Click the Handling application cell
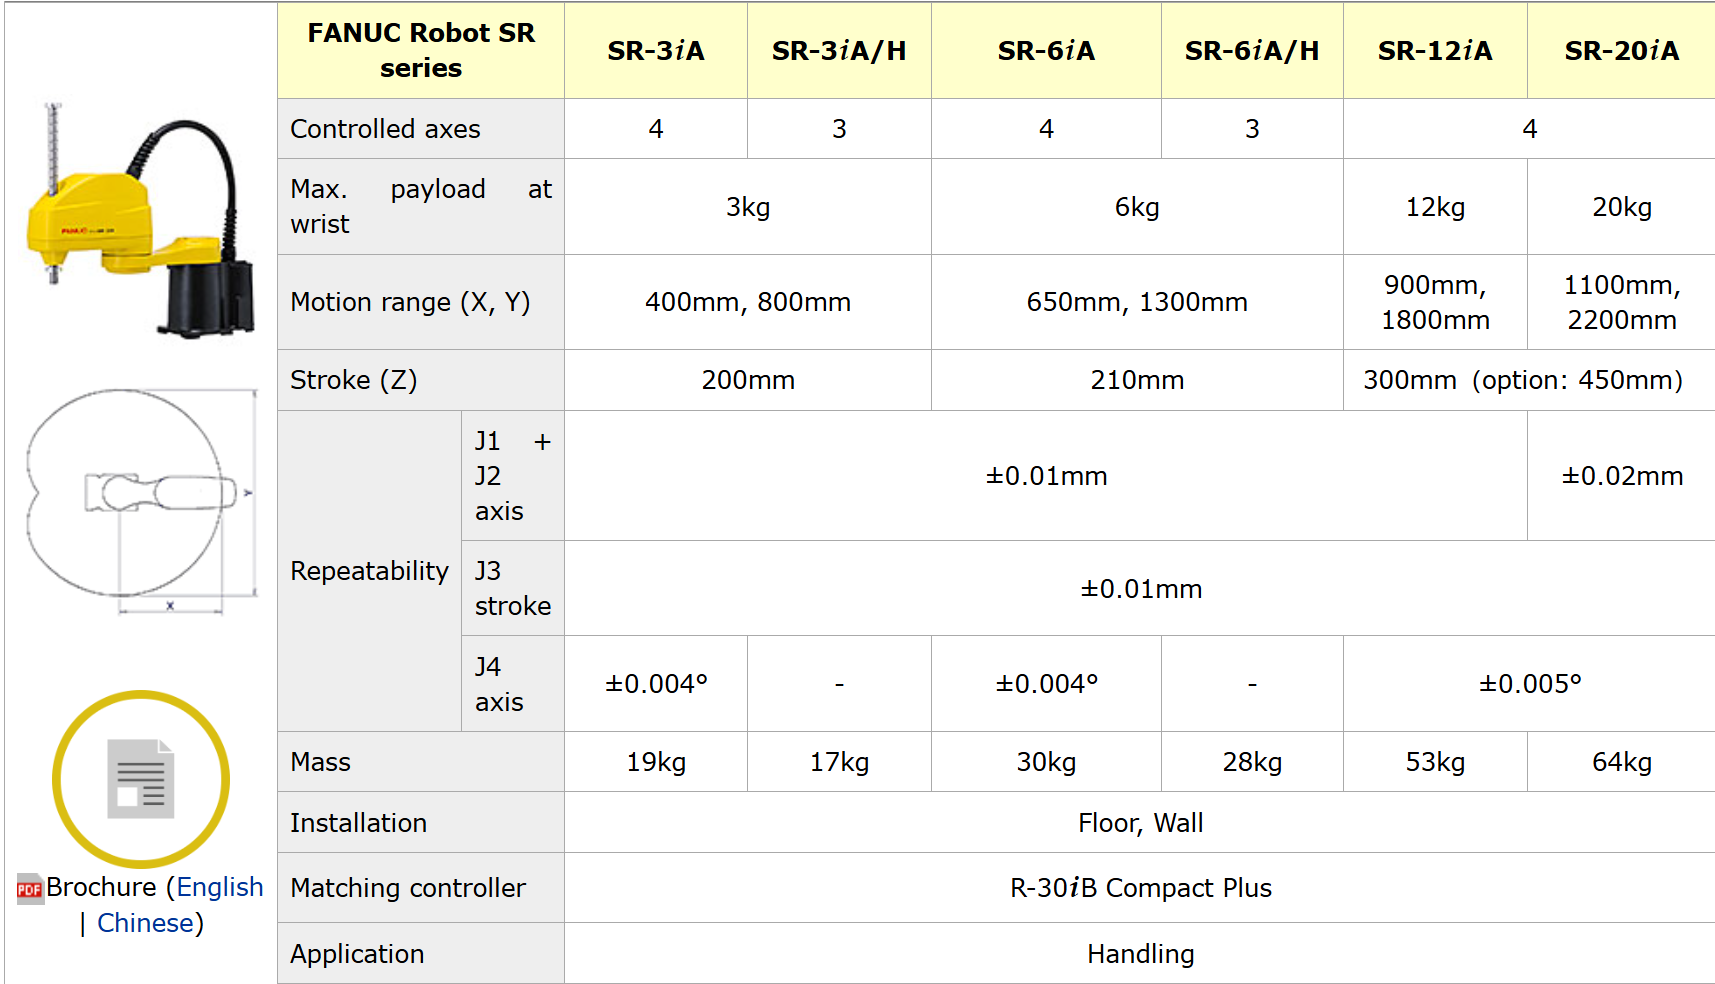Viewport: 1715px width, 984px height. pos(1140,954)
